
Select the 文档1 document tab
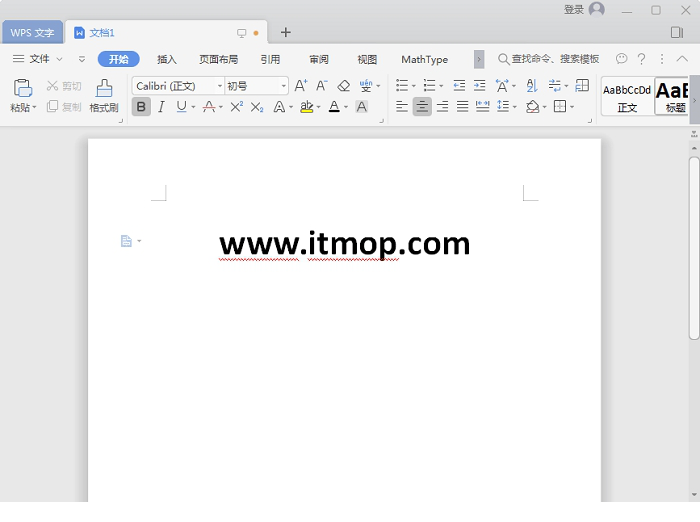coord(102,33)
